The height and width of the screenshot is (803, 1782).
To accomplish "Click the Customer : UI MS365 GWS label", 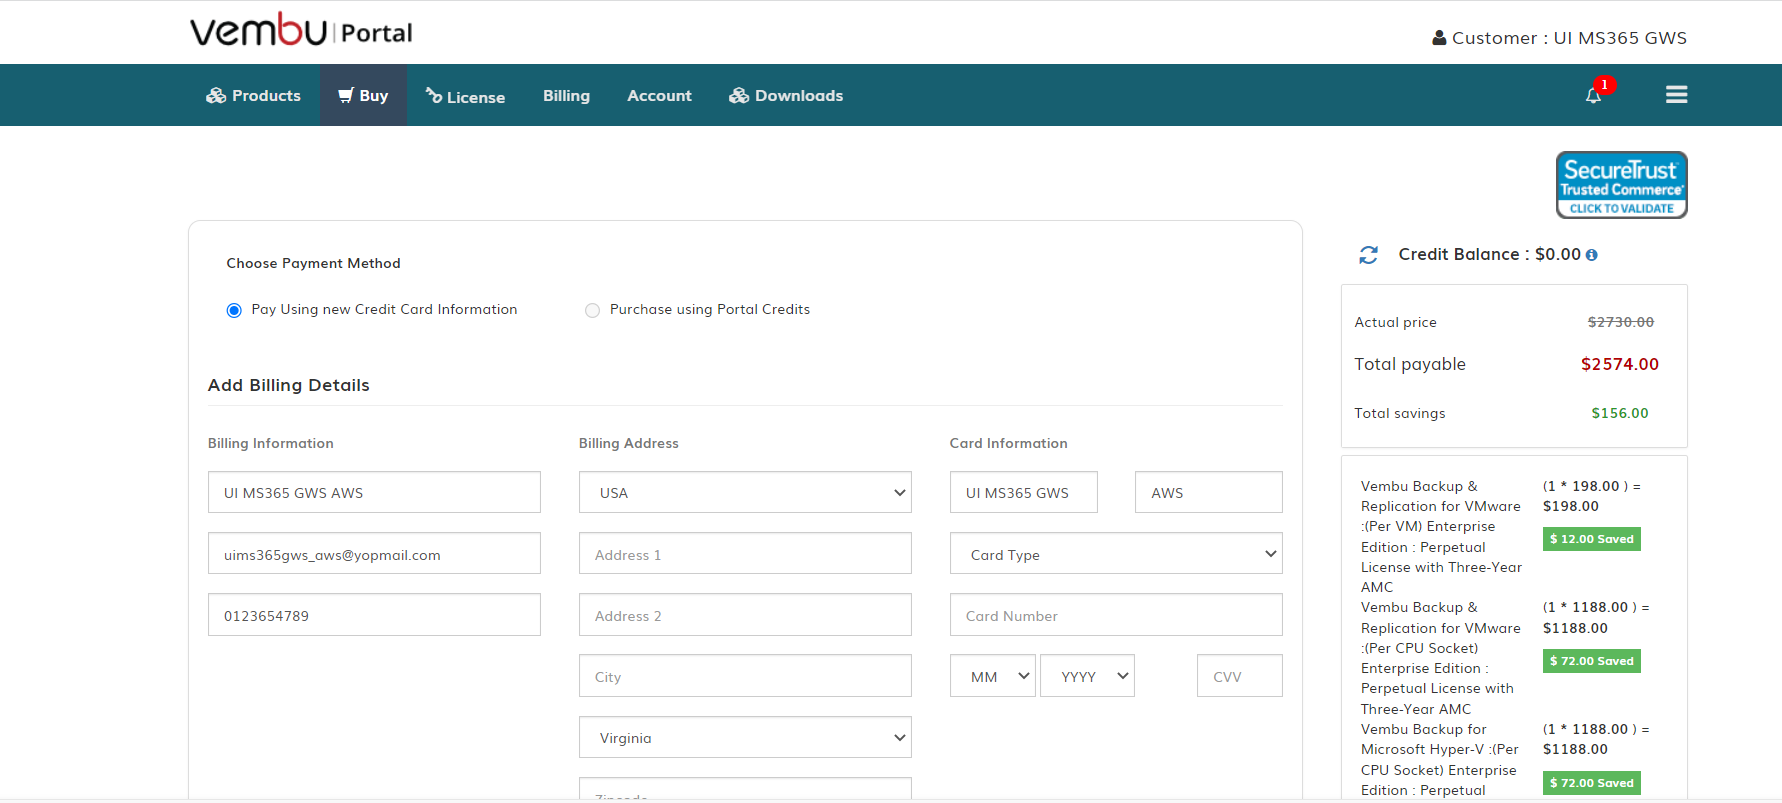I will tap(1569, 38).
